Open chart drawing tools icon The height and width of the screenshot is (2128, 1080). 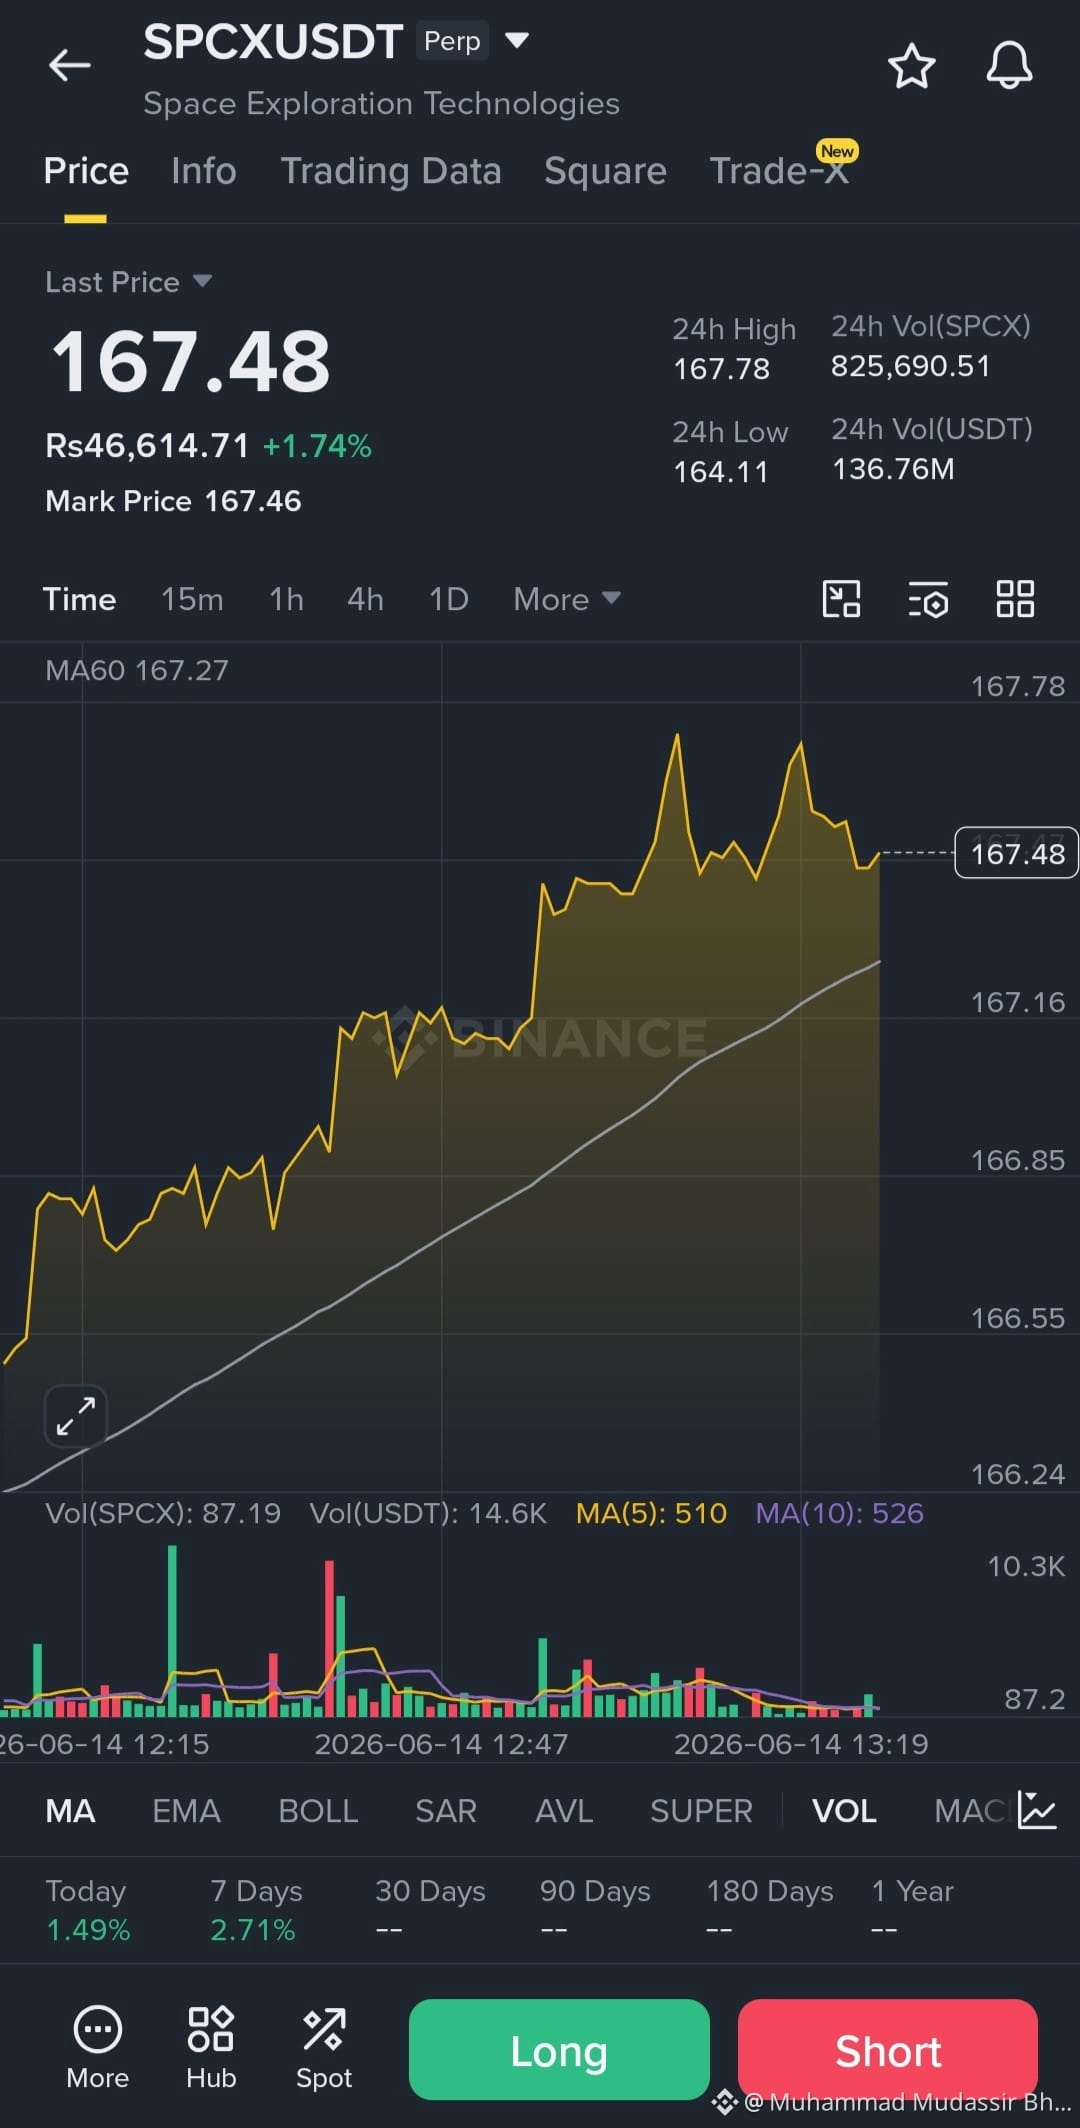(841, 599)
